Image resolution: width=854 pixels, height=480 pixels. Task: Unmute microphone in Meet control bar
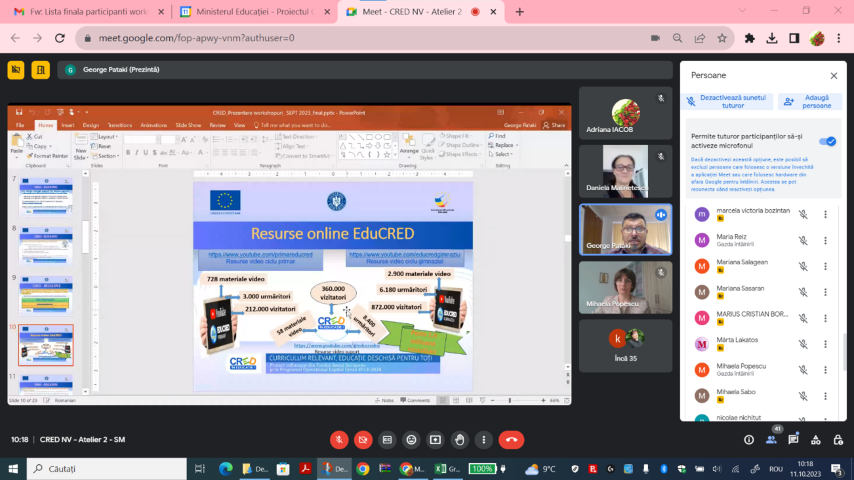pos(339,439)
